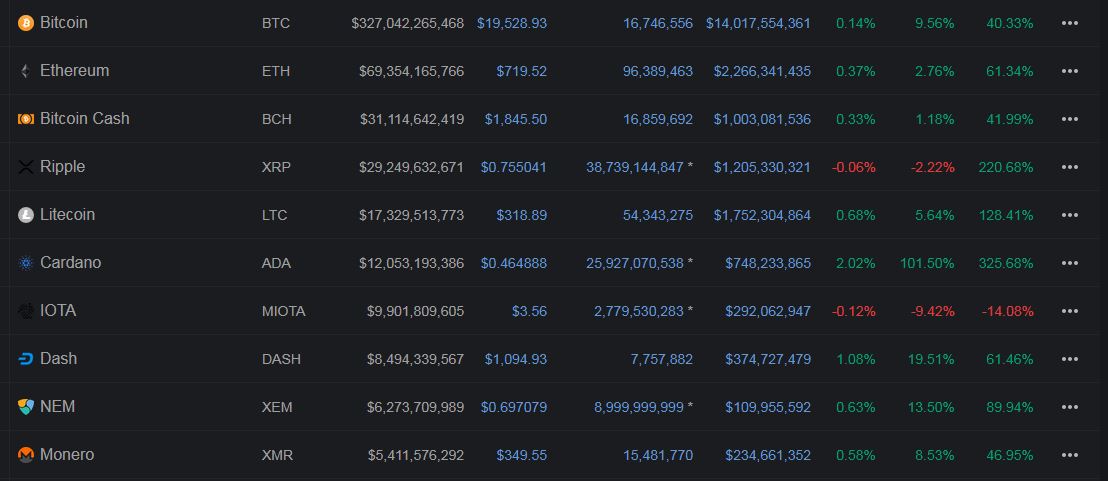Image resolution: width=1108 pixels, height=481 pixels.
Task: Open the three-dot menu in Litecoin row
Action: pyautogui.click(x=1070, y=215)
